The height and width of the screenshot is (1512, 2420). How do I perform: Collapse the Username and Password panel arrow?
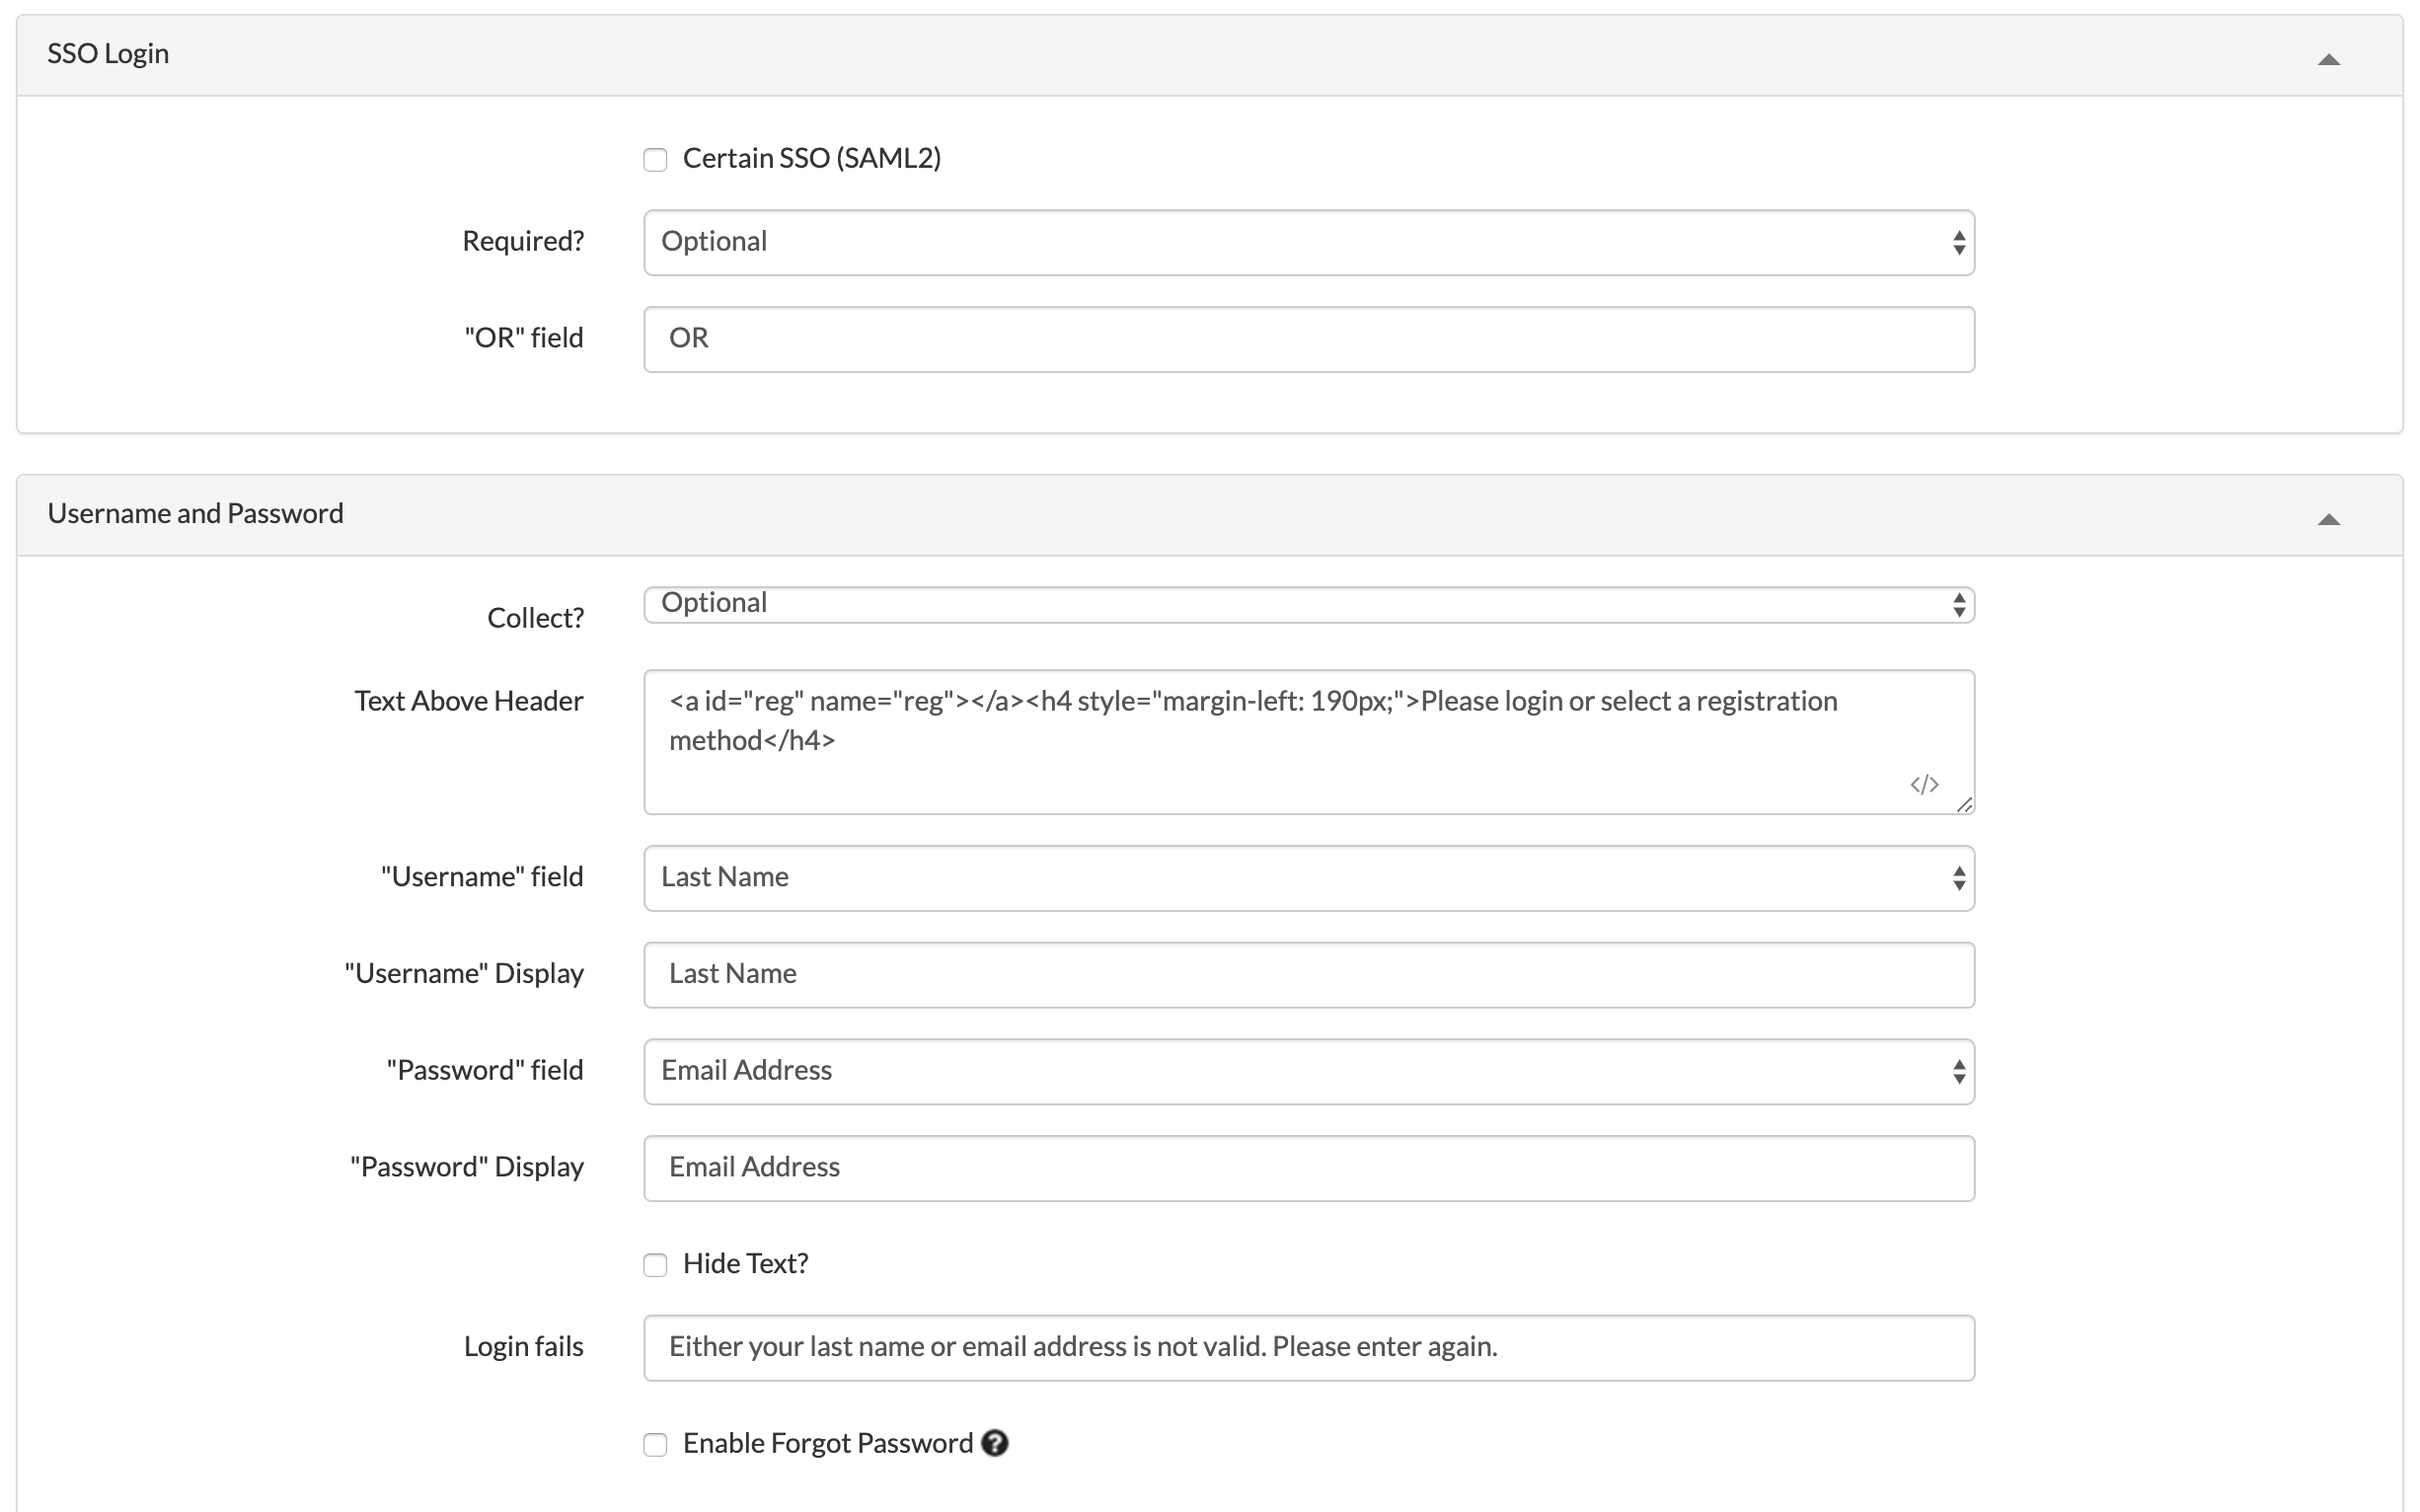tap(2328, 519)
